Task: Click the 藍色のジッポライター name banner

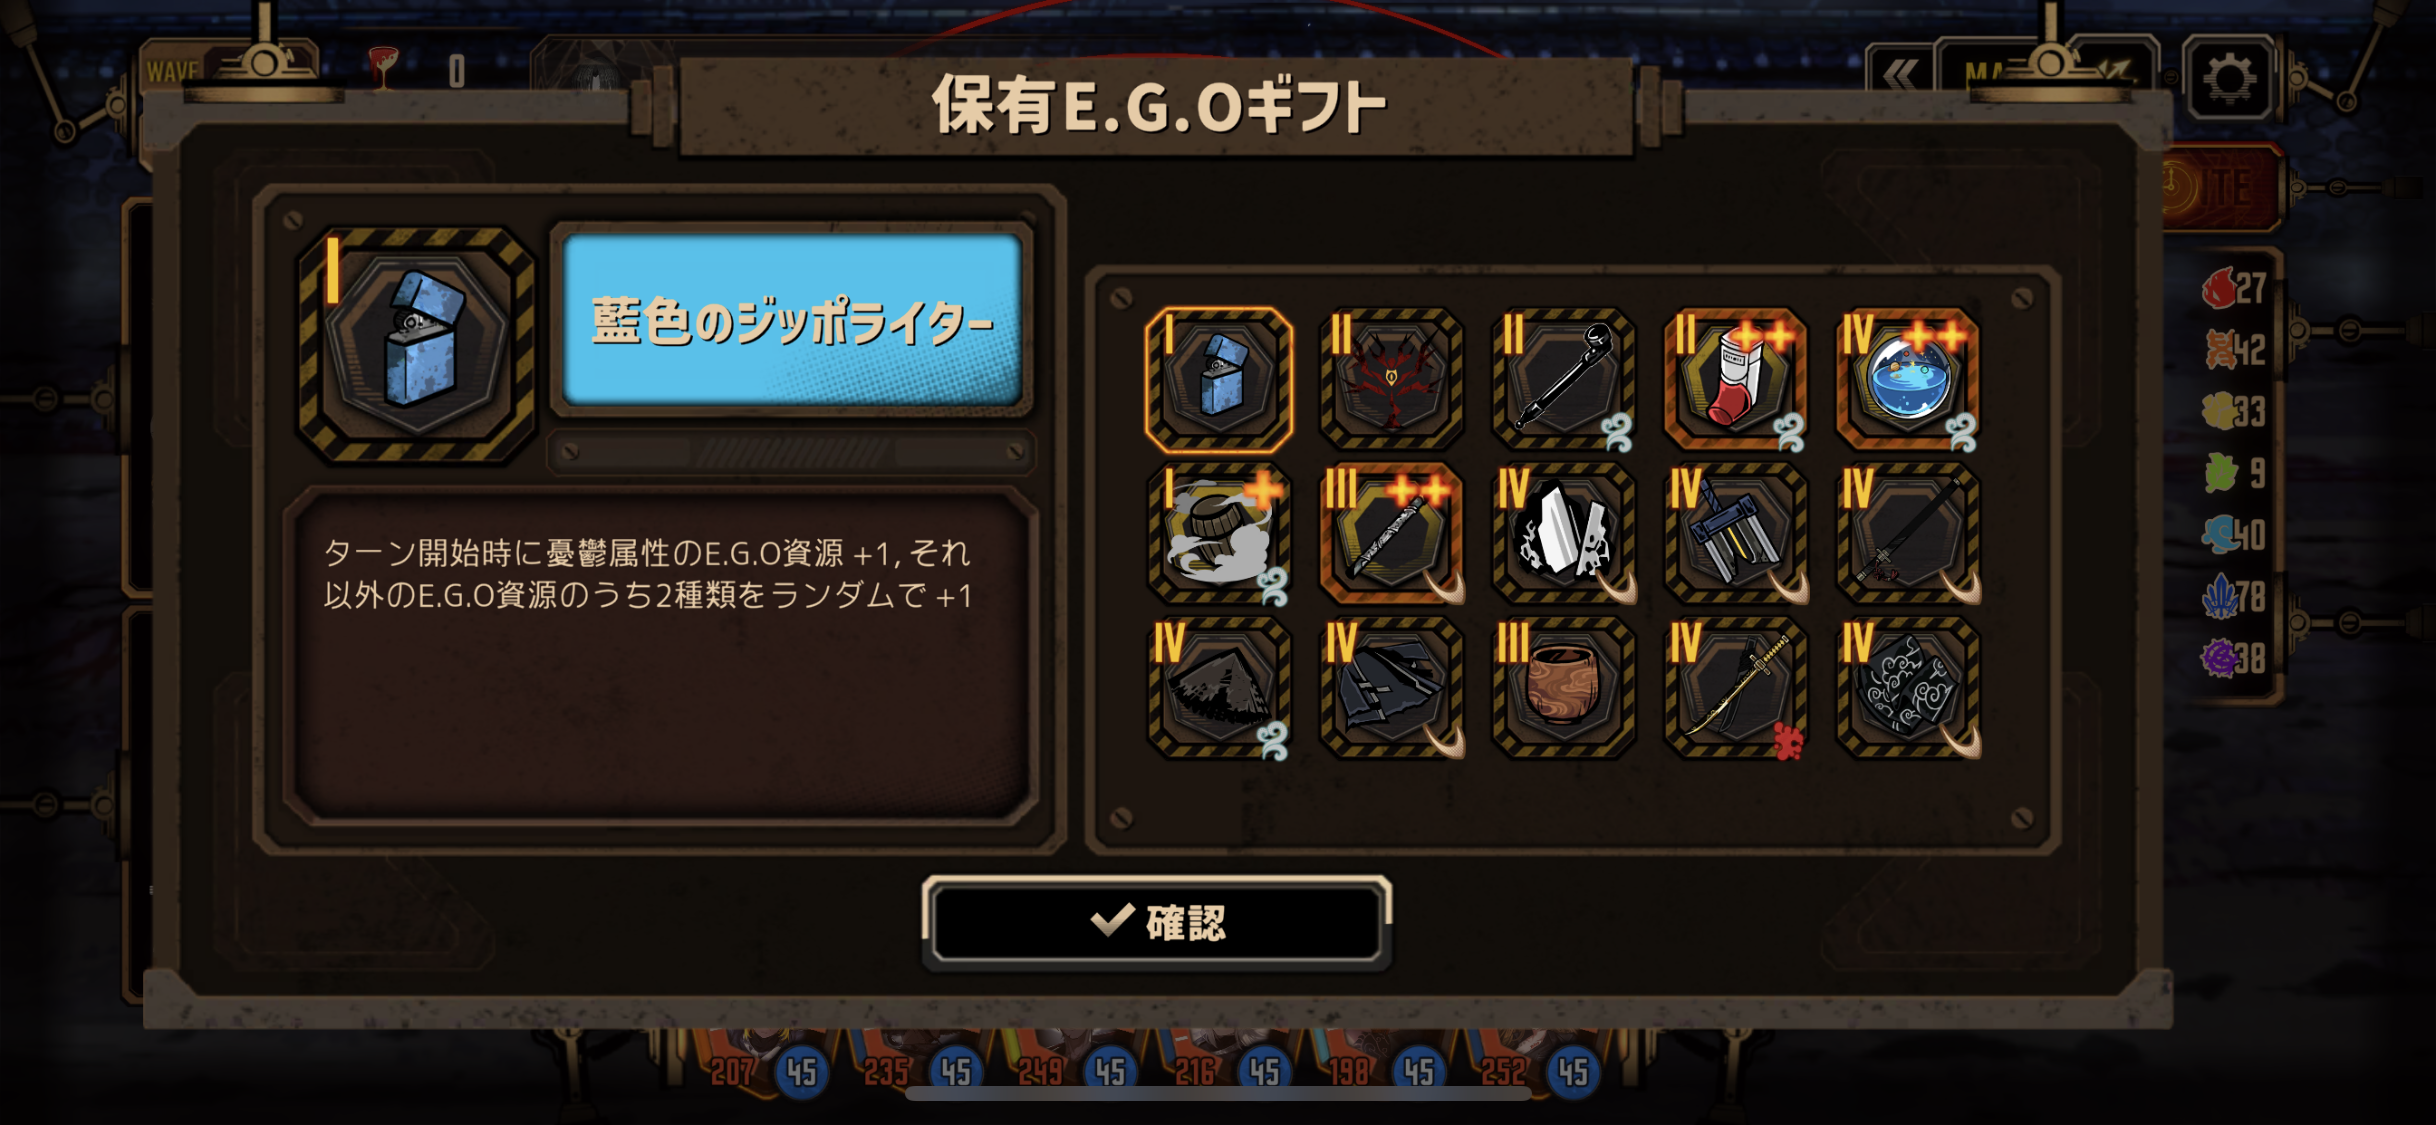Action: (x=792, y=320)
